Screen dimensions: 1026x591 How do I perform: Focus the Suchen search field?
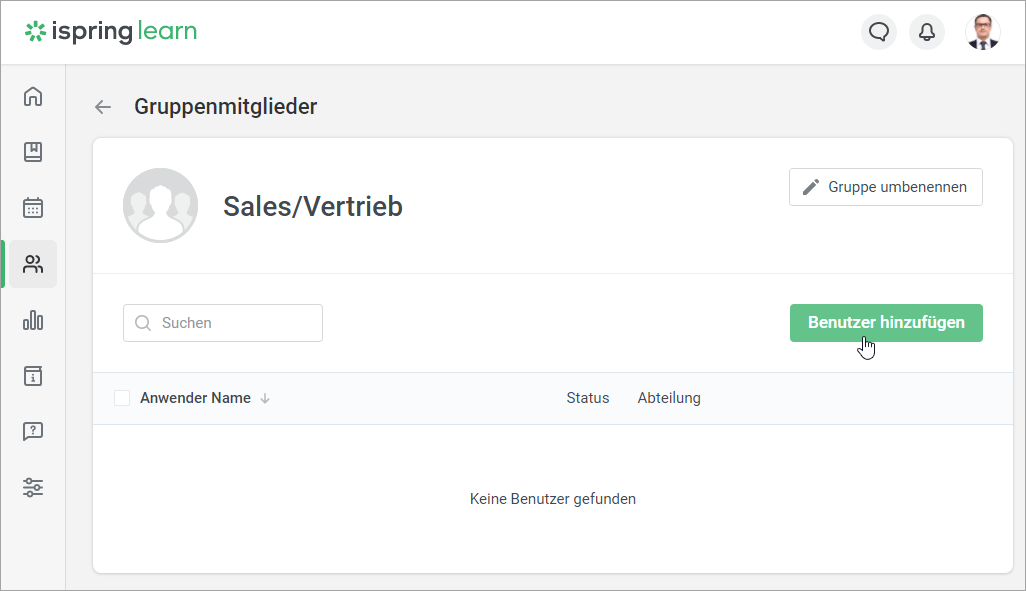click(x=222, y=323)
